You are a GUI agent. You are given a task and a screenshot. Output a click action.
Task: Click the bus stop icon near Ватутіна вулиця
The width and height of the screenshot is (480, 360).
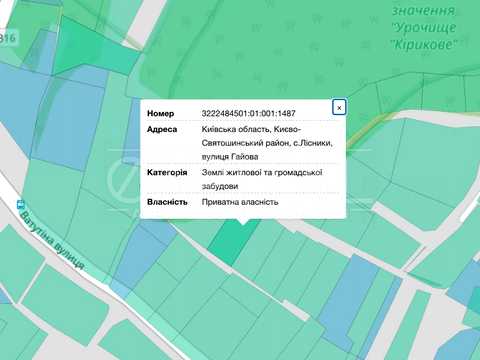21,204
